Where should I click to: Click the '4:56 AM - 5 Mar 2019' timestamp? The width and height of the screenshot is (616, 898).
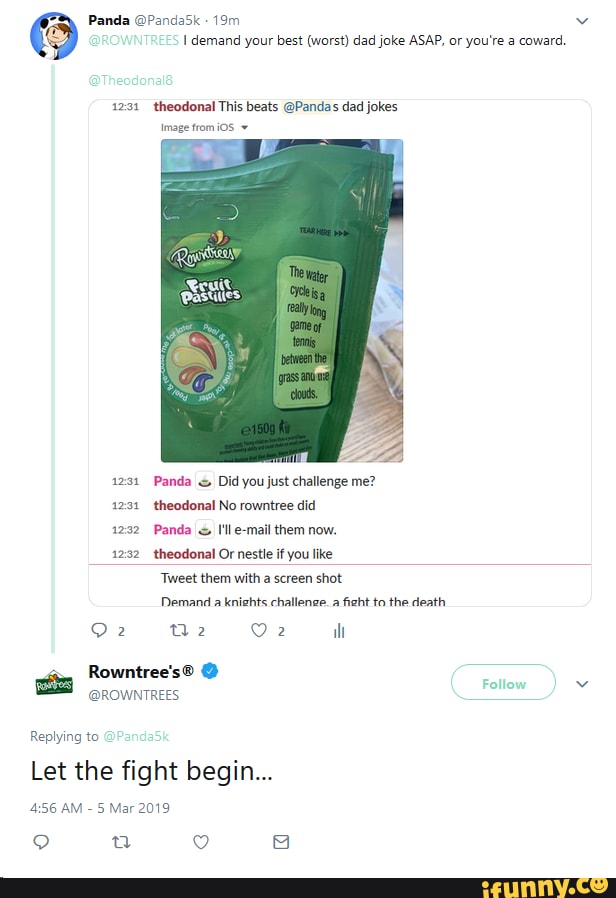click(x=100, y=808)
